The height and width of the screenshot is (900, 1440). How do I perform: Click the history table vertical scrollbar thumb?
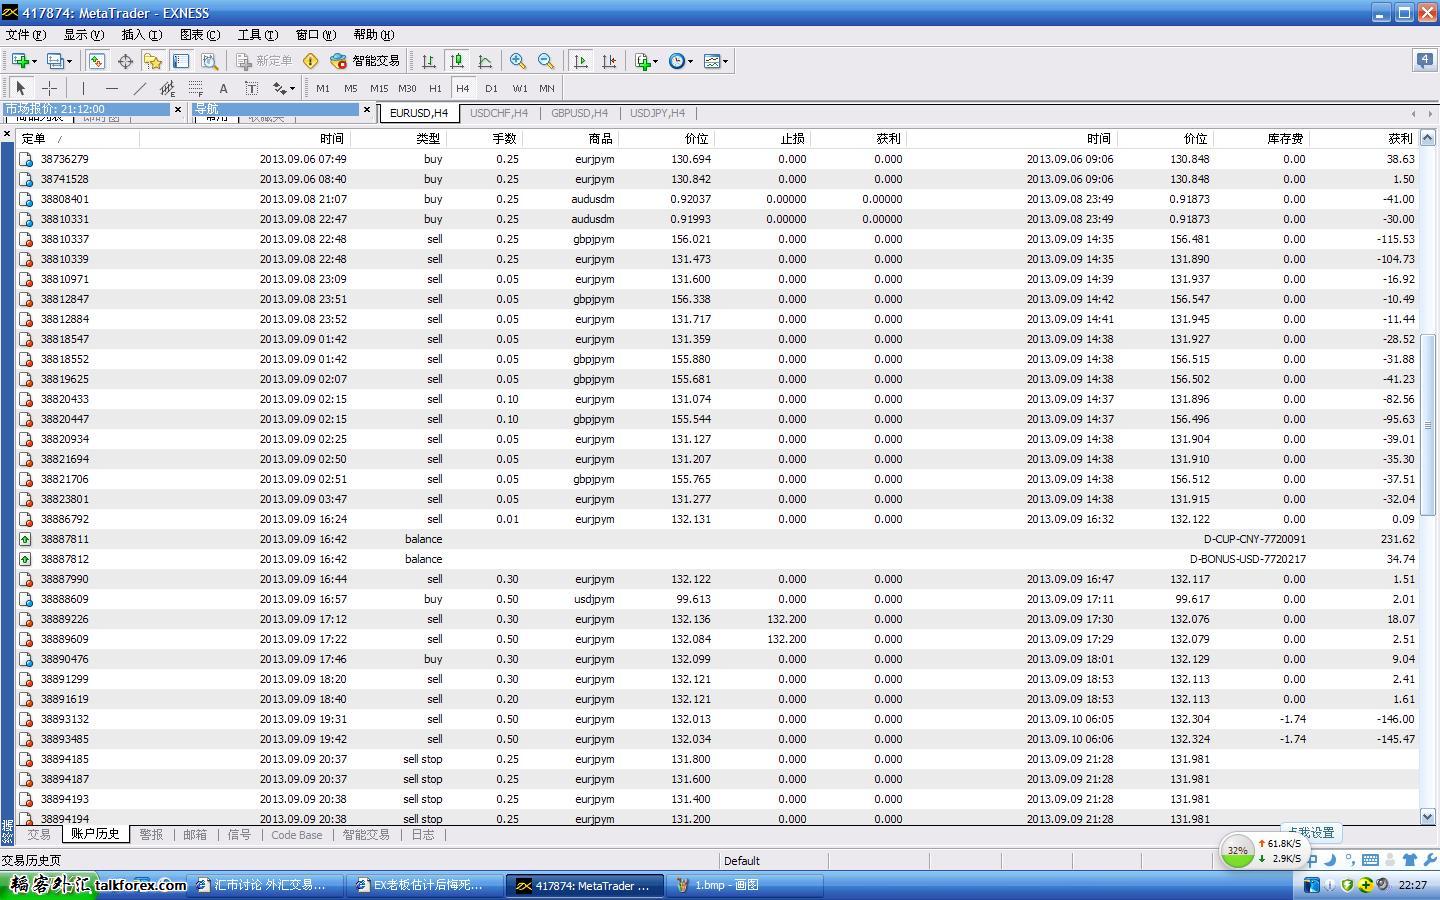coord(1428,425)
